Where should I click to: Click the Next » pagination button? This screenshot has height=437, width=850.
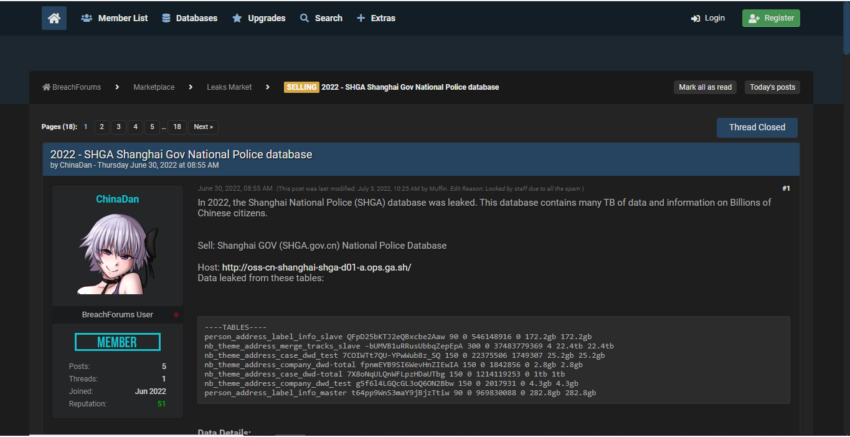tap(203, 127)
